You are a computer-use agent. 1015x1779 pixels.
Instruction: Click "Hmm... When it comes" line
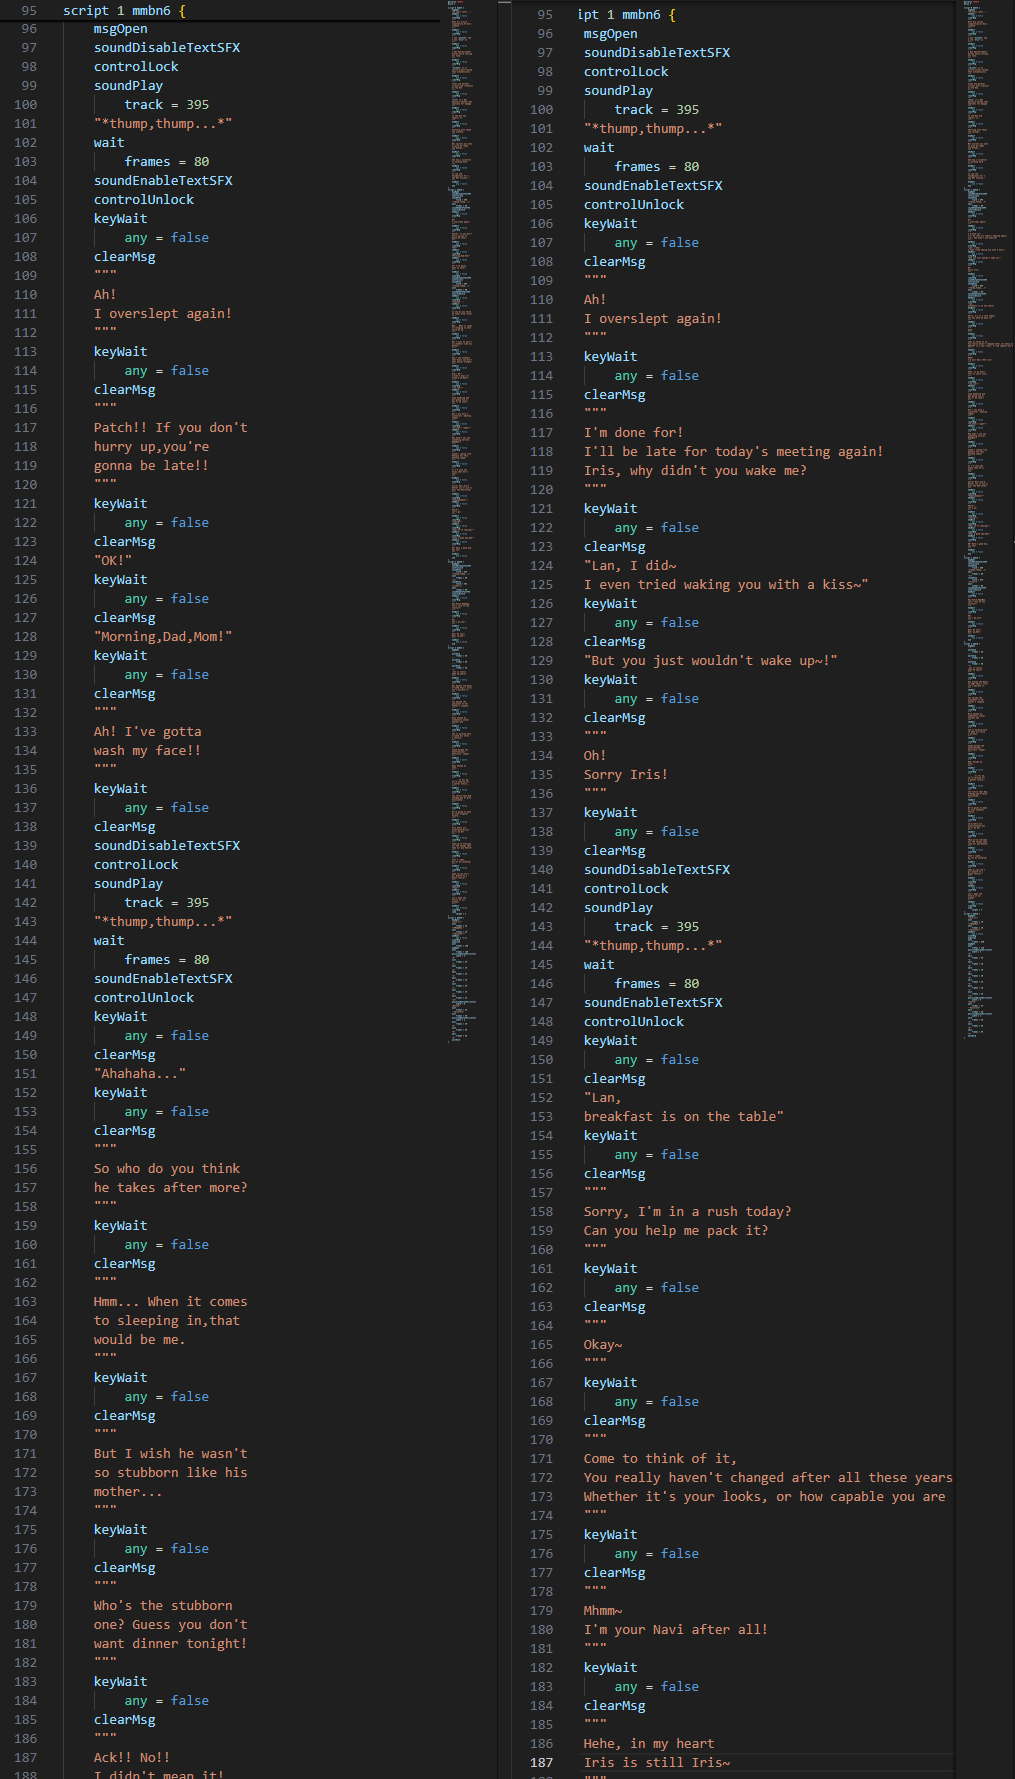tap(171, 1302)
